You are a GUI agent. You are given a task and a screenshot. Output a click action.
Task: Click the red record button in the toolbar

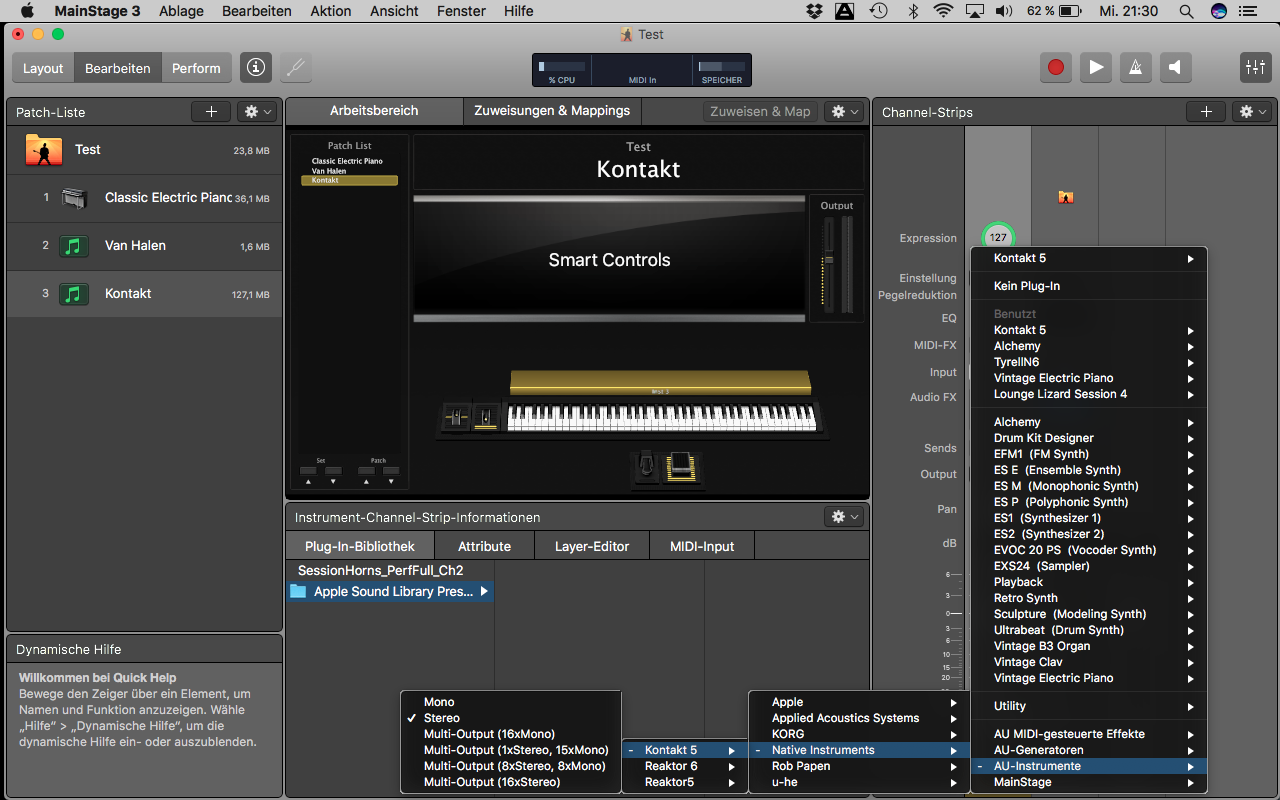pos(1056,68)
